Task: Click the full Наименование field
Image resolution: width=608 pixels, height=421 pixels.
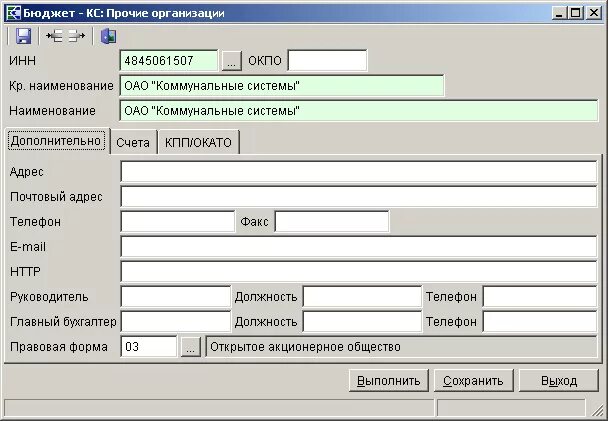Action: pos(359,111)
